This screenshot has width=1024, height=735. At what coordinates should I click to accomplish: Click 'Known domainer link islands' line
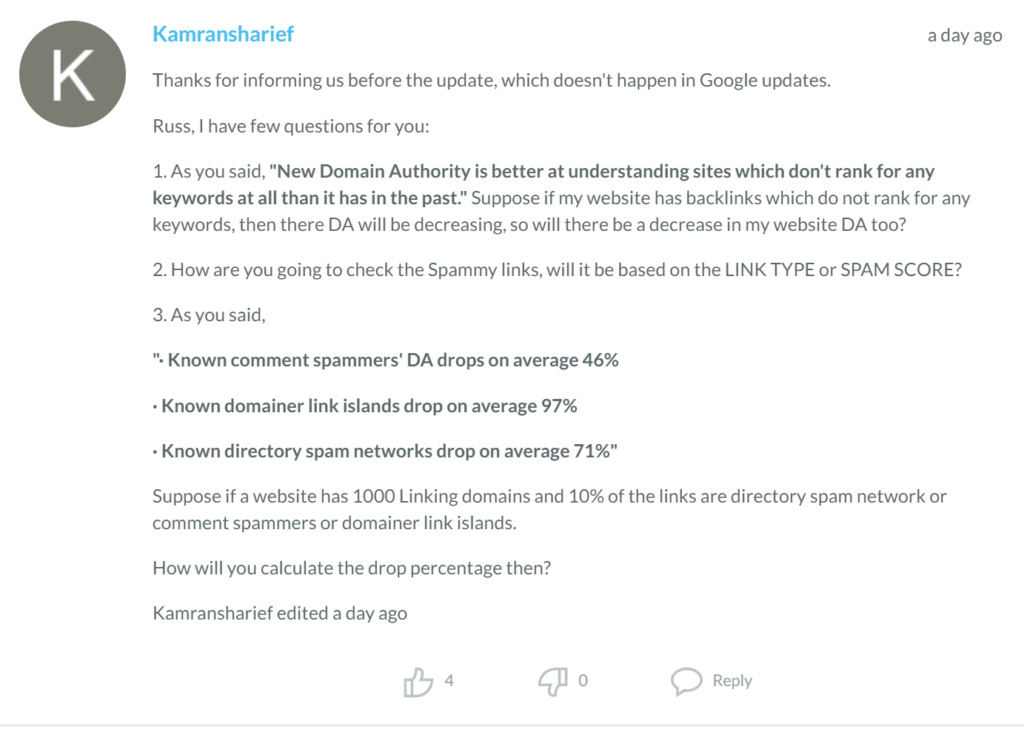364,406
